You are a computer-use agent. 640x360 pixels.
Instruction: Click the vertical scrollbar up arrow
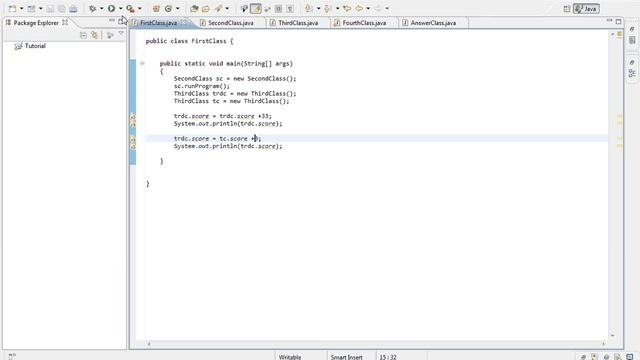pos(612,35)
